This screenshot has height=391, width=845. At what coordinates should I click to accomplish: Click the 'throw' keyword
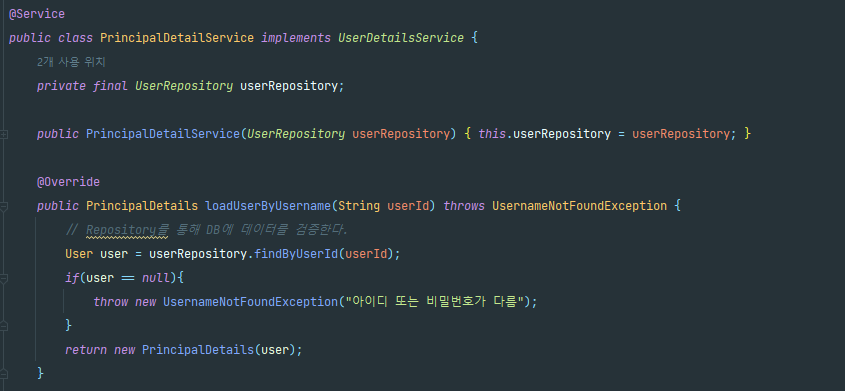tap(110, 302)
